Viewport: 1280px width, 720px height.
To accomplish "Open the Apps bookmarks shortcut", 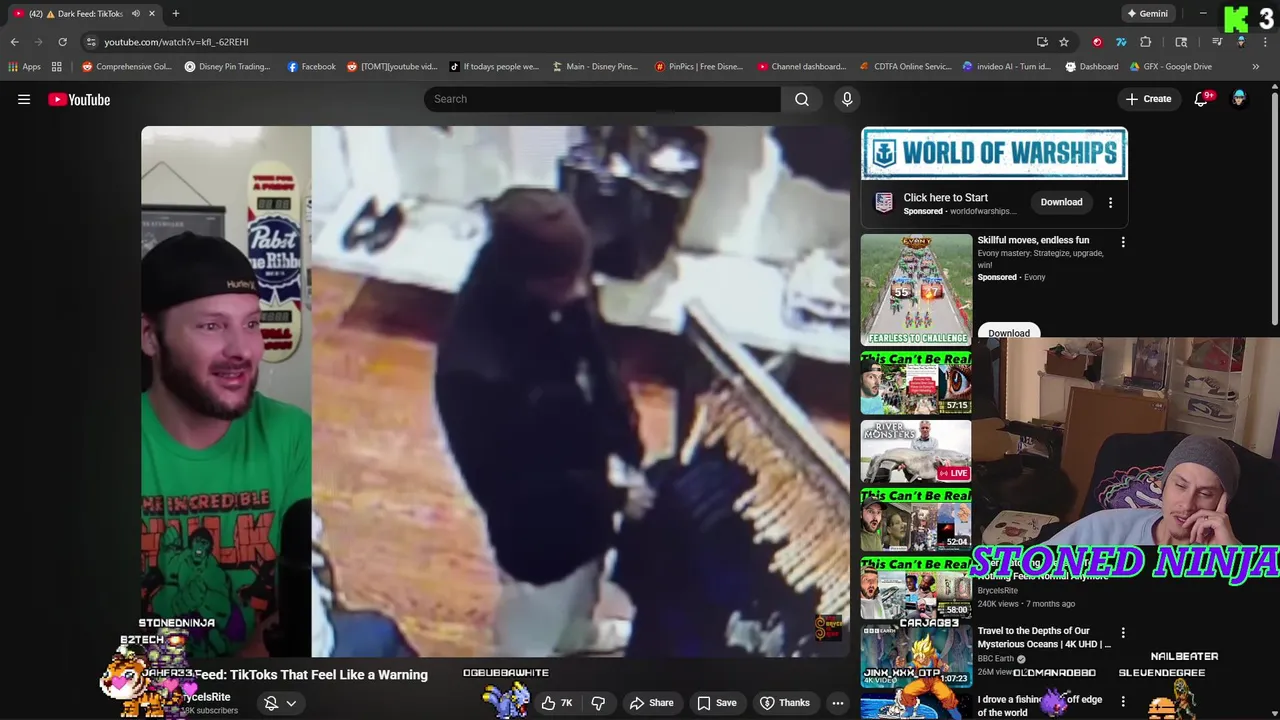I will (x=24, y=67).
